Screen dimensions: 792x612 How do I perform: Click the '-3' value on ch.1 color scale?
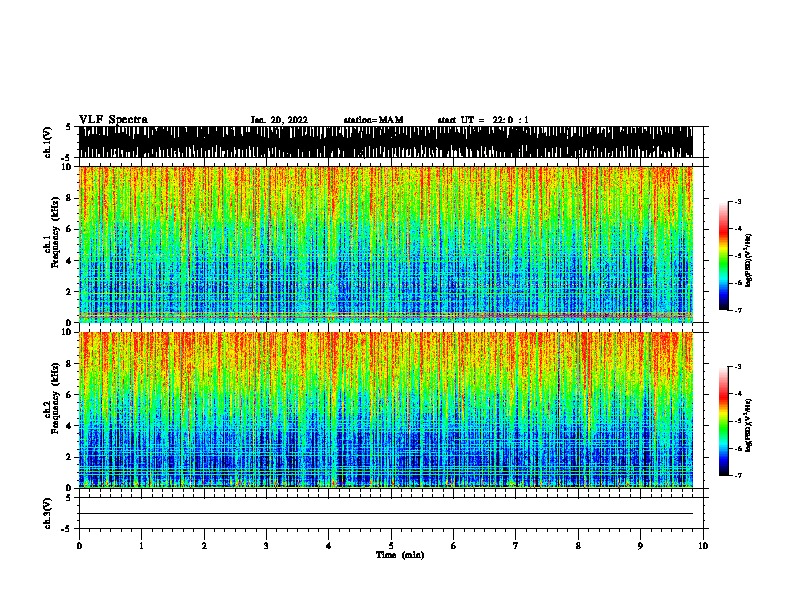[x=738, y=201]
